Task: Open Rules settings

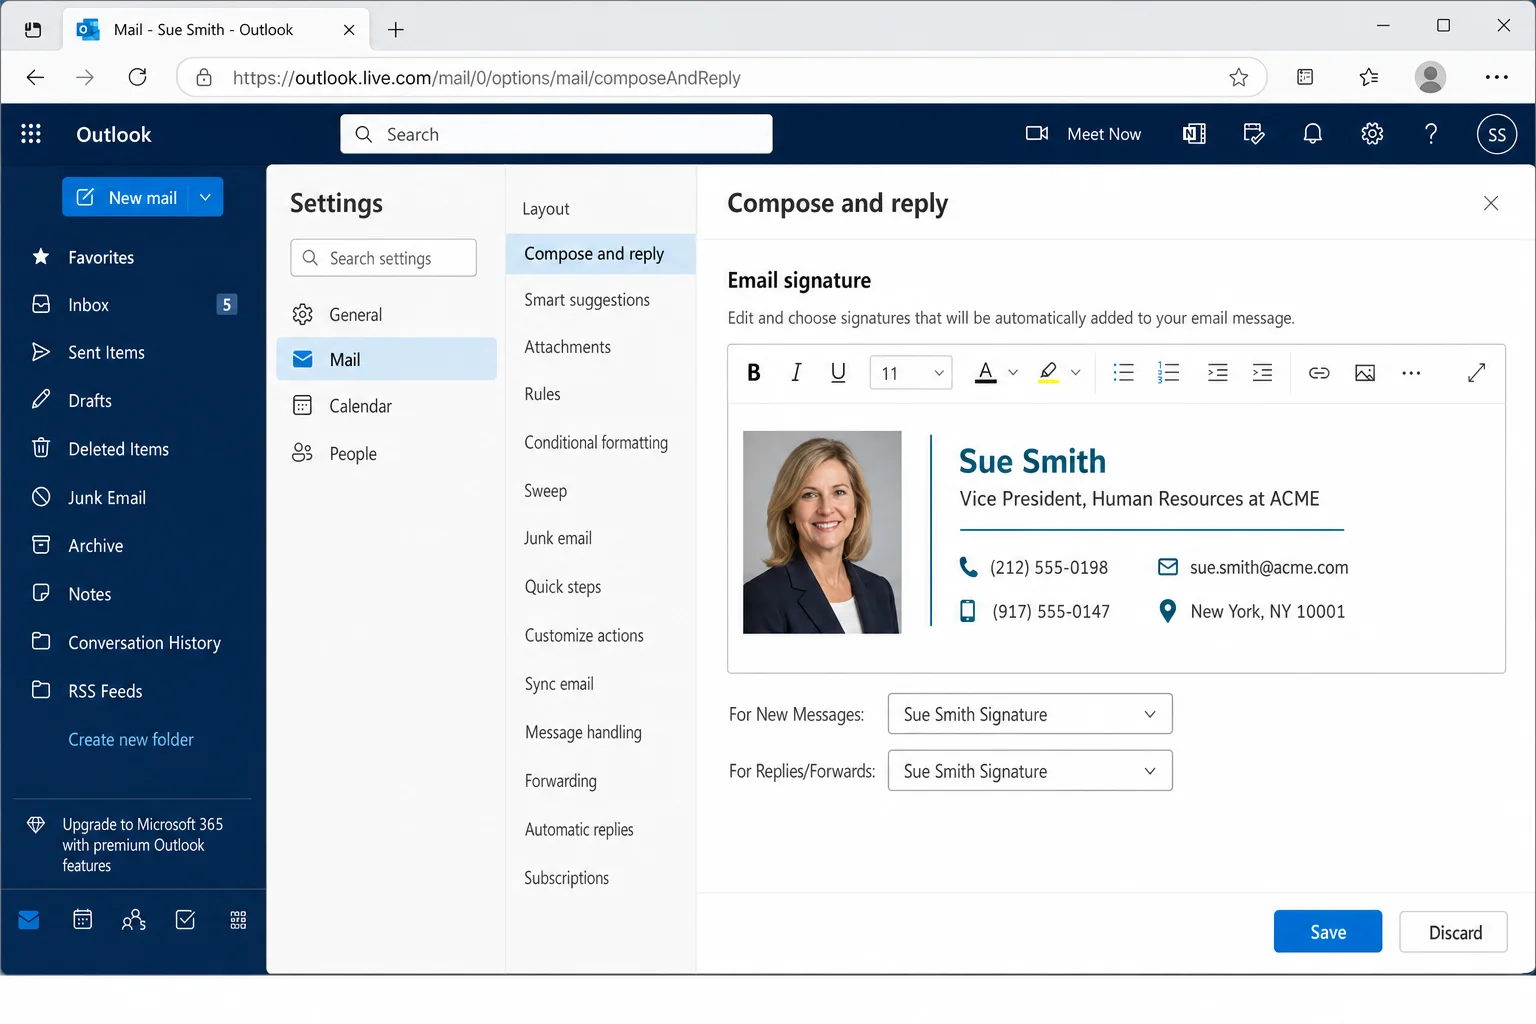Action: click(x=542, y=394)
